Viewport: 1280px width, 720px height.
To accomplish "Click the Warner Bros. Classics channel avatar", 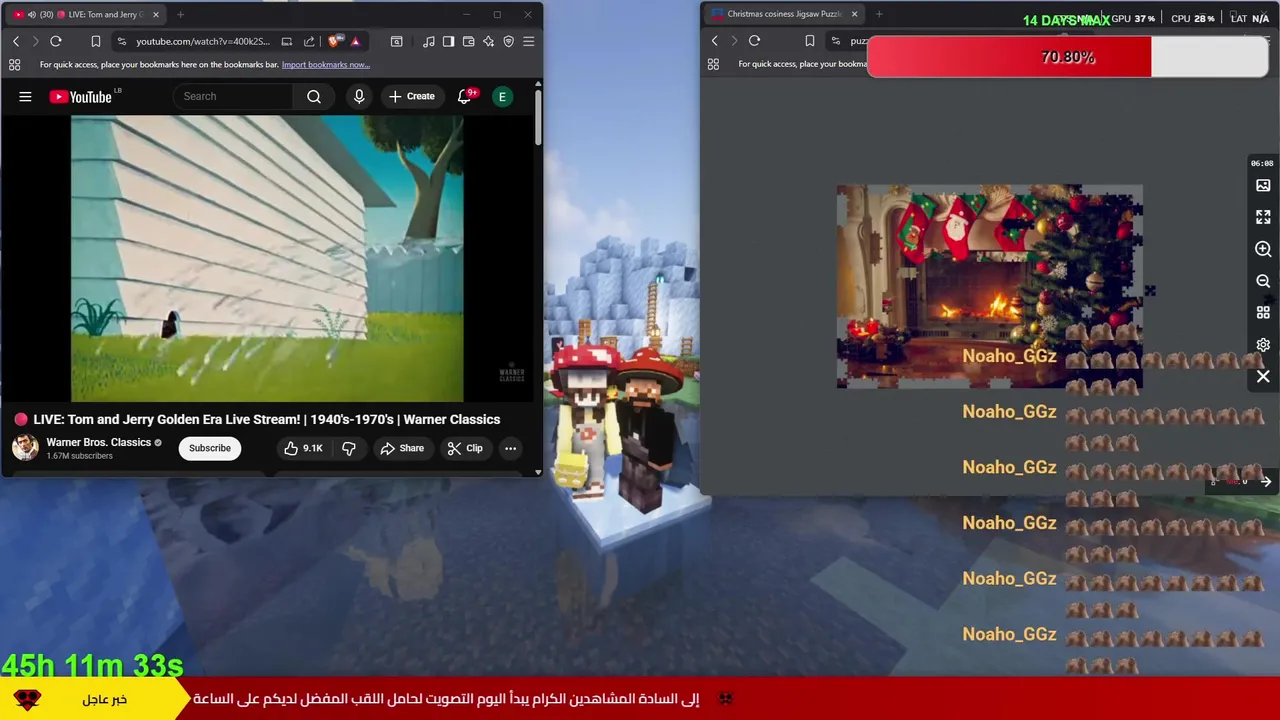I will [25, 447].
